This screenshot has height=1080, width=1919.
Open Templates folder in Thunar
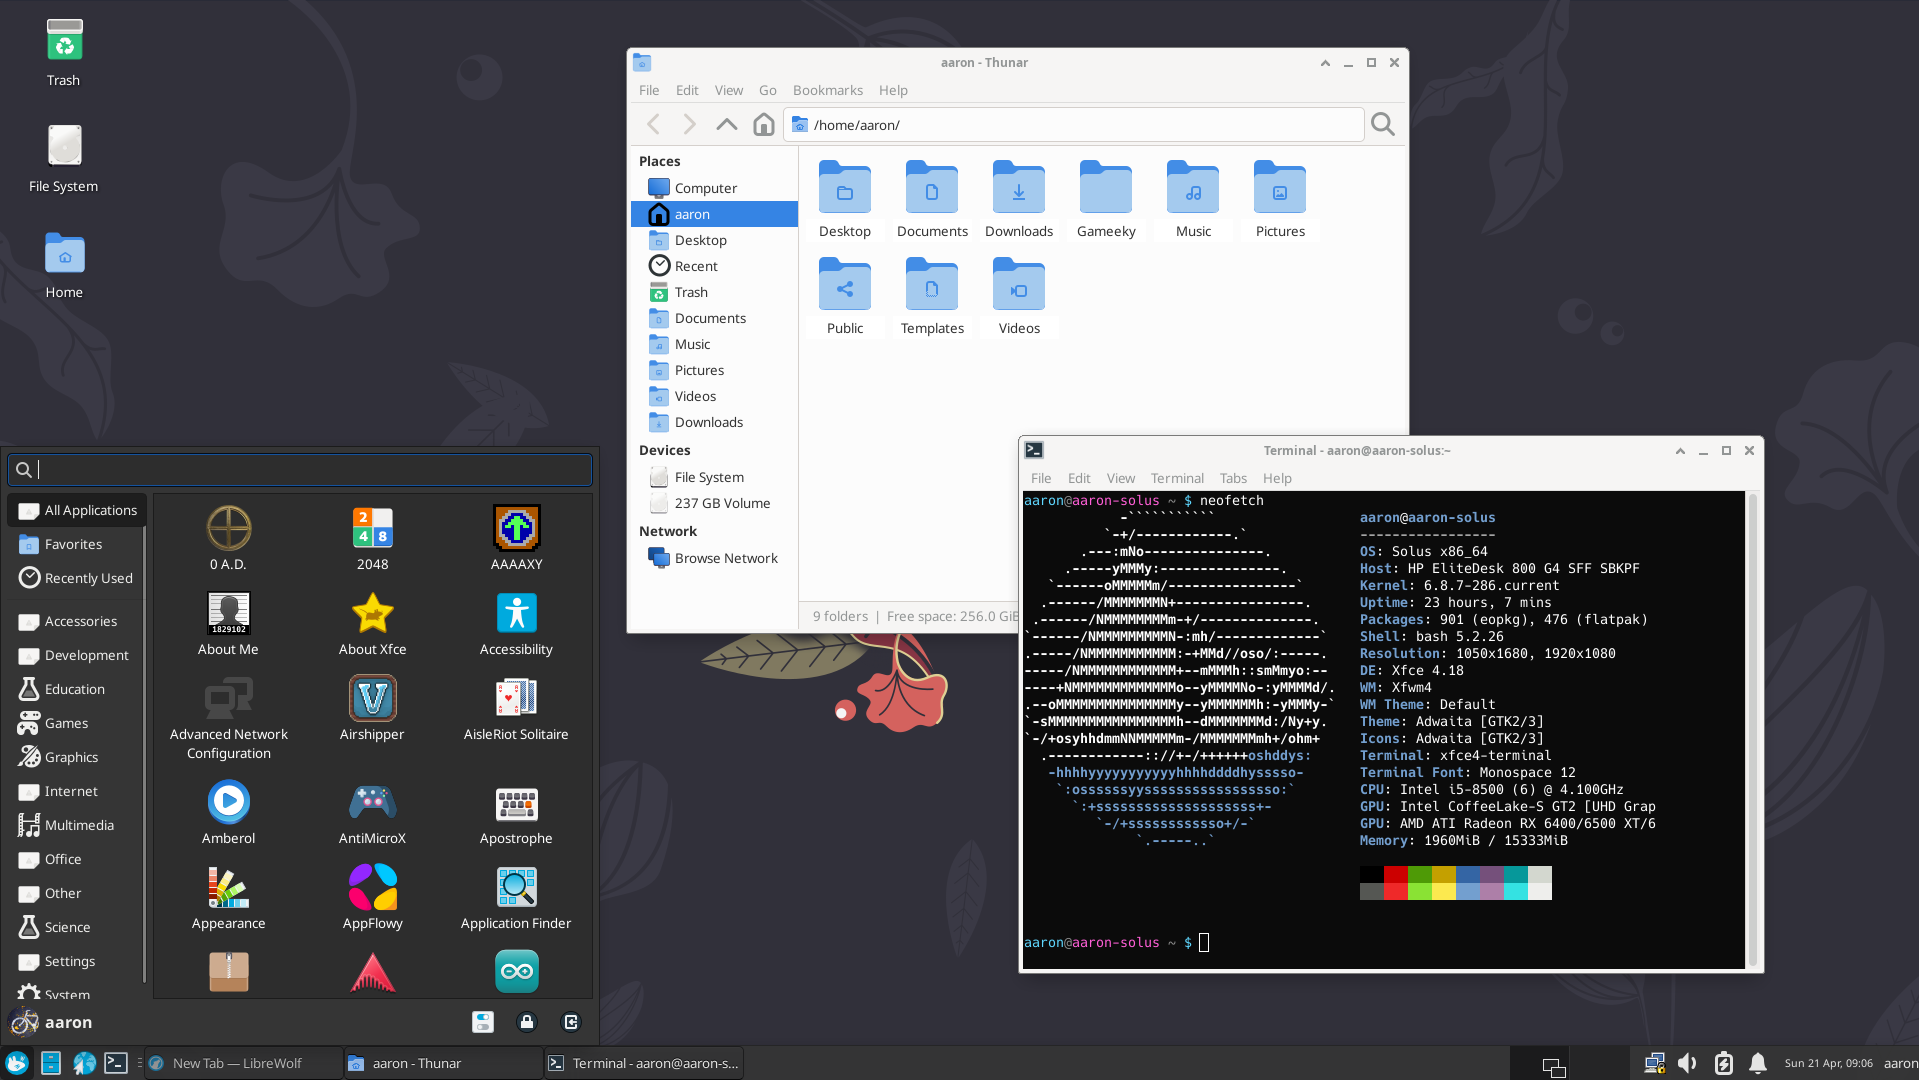pos(932,297)
